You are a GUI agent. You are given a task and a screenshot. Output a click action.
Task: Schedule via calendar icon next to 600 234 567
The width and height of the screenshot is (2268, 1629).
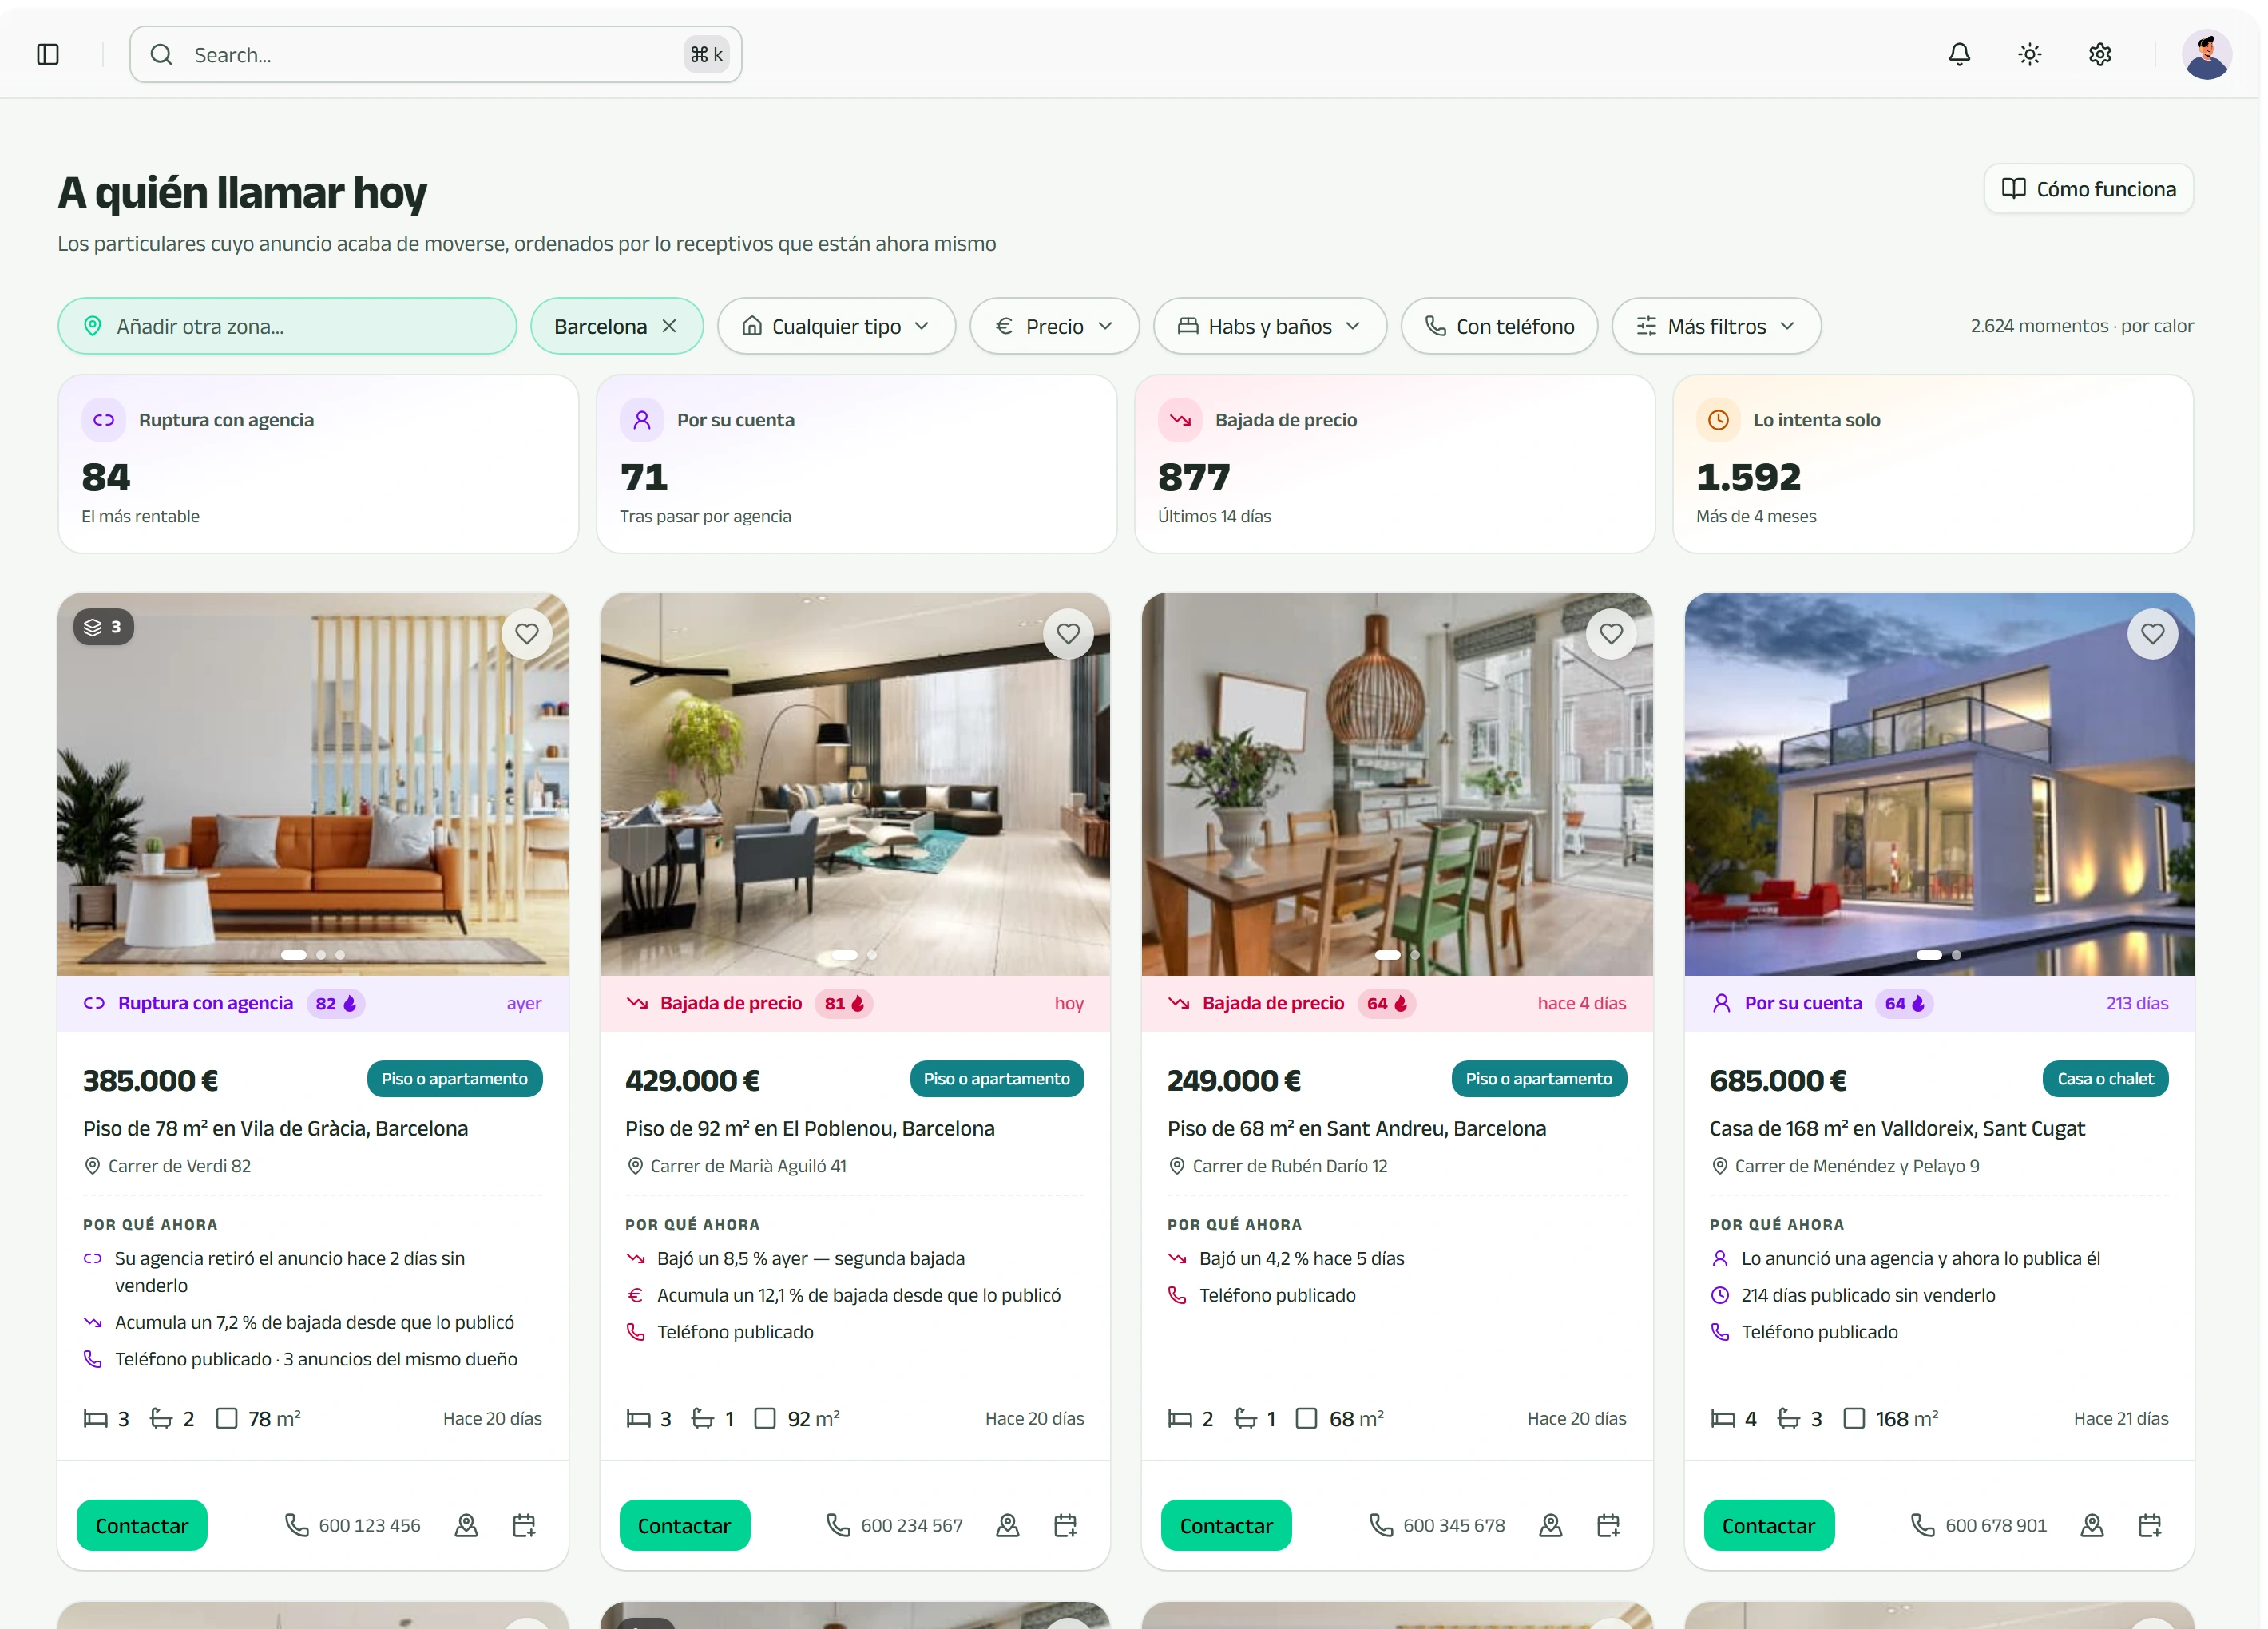tap(1066, 1525)
